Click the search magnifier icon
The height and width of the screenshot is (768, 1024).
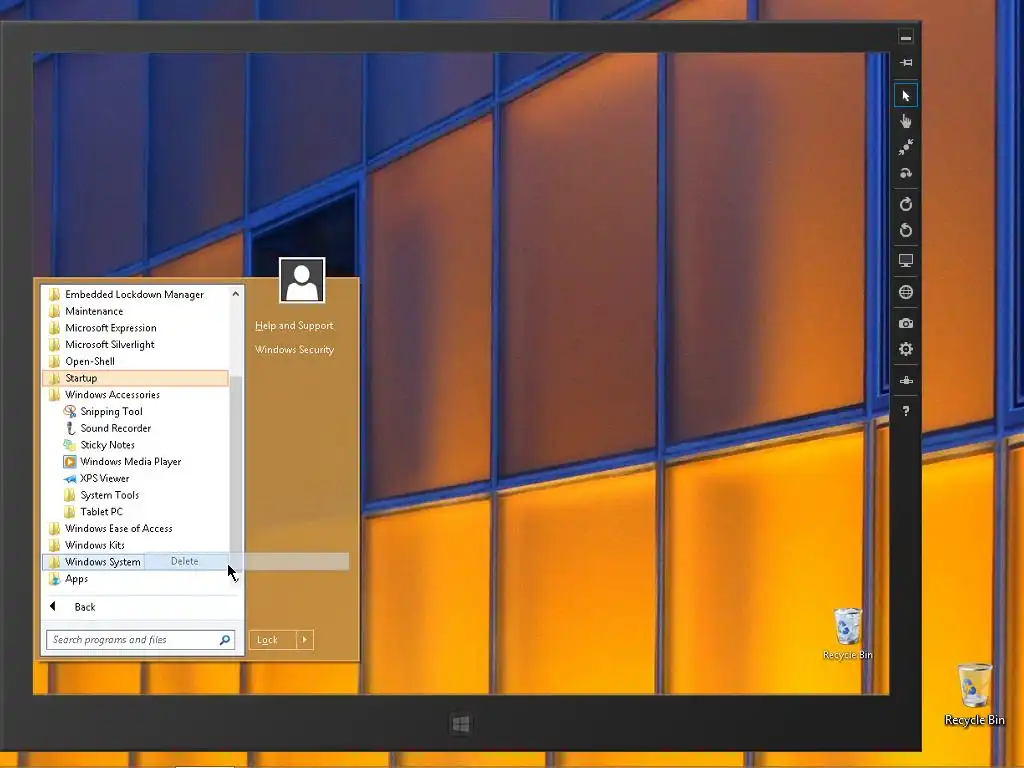pos(225,639)
